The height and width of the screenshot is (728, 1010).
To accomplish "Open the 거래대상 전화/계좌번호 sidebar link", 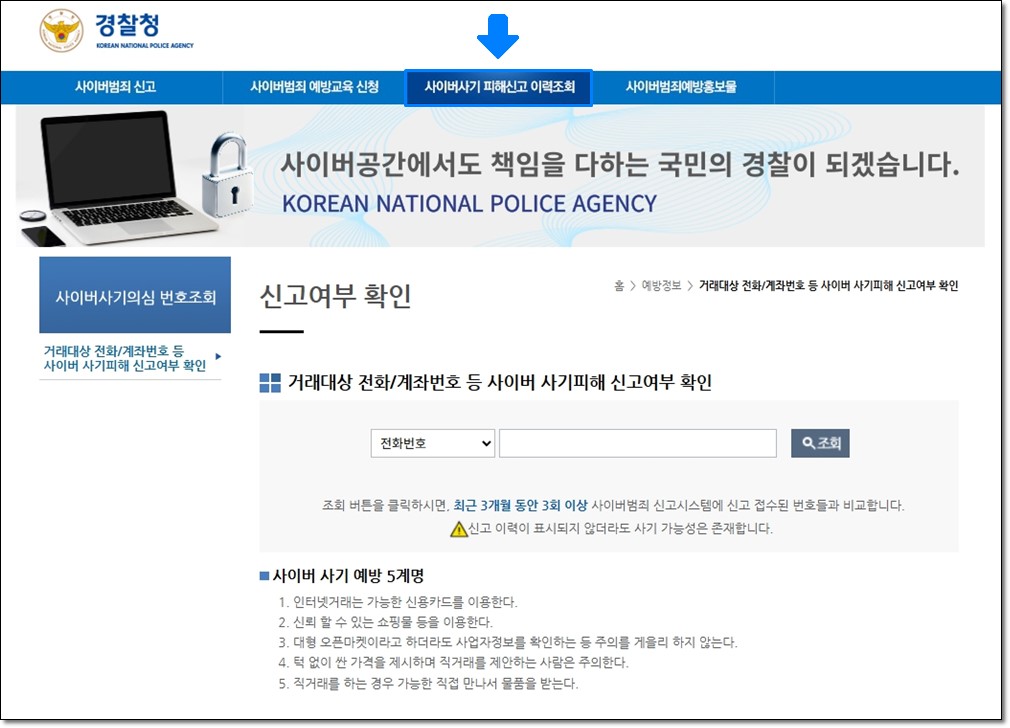I will (x=124, y=358).
